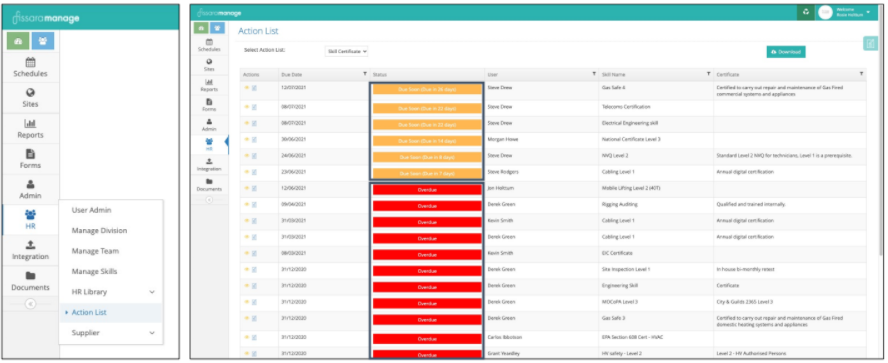Open Admin person icon in left sidebar
This screenshot has height=363, width=888.
30,185
